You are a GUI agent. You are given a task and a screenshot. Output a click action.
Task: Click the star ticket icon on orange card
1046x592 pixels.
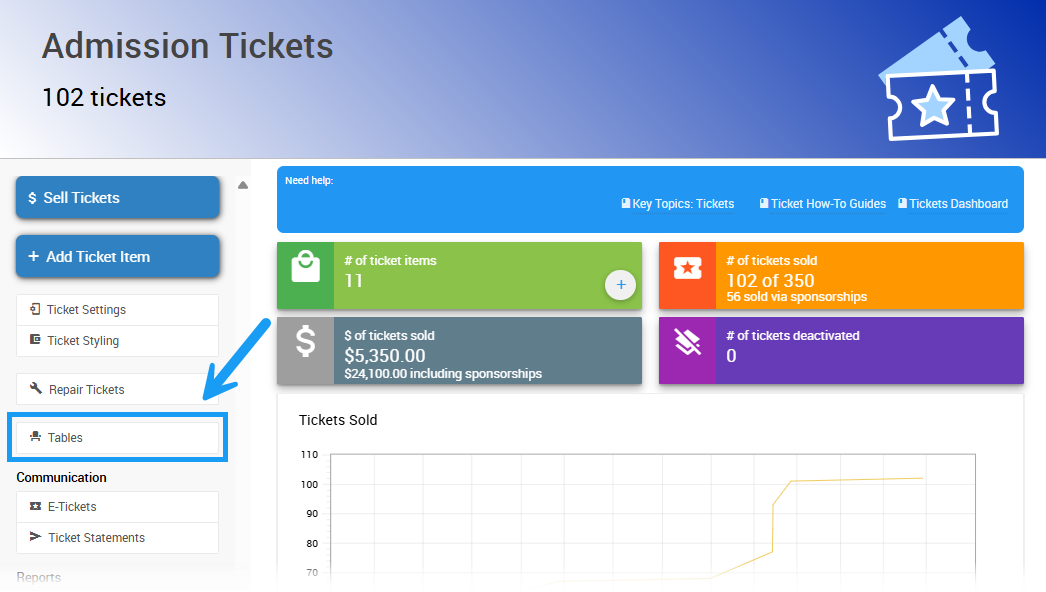(687, 267)
